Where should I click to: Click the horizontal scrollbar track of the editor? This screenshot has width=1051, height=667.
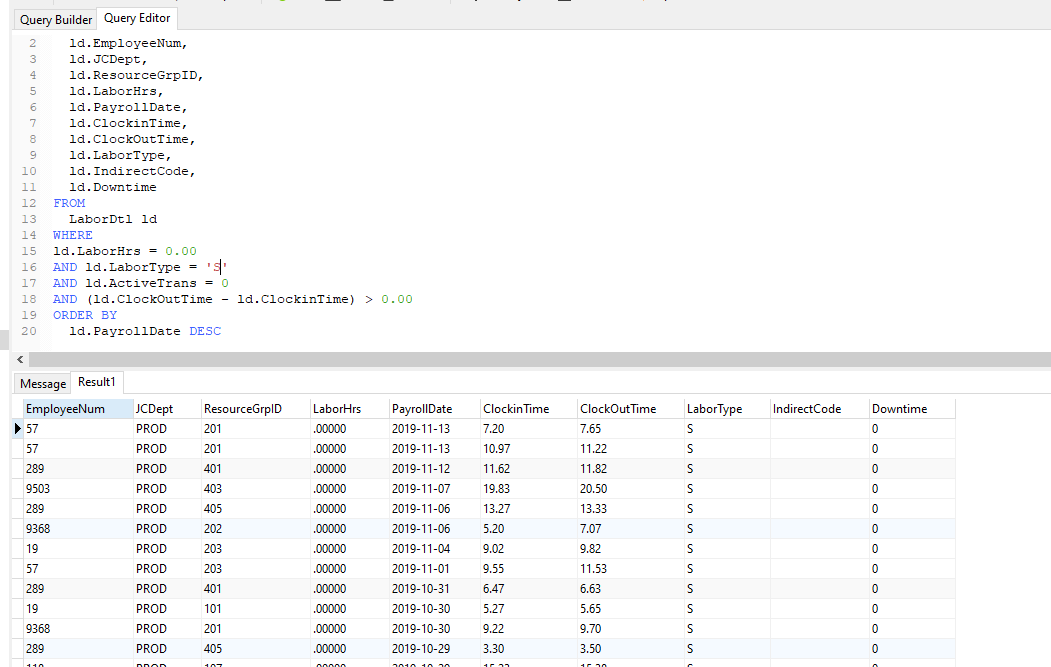(x=540, y=359)
